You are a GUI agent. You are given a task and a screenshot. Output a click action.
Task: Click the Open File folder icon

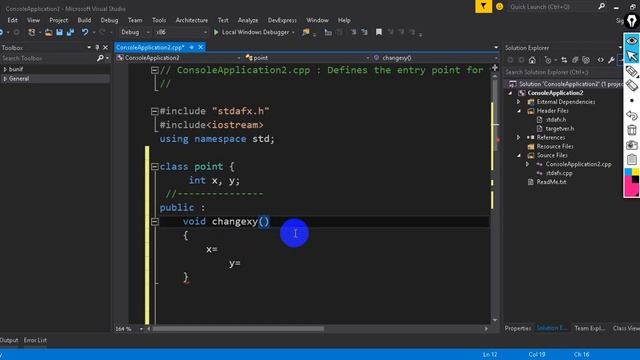pos(49,32)
